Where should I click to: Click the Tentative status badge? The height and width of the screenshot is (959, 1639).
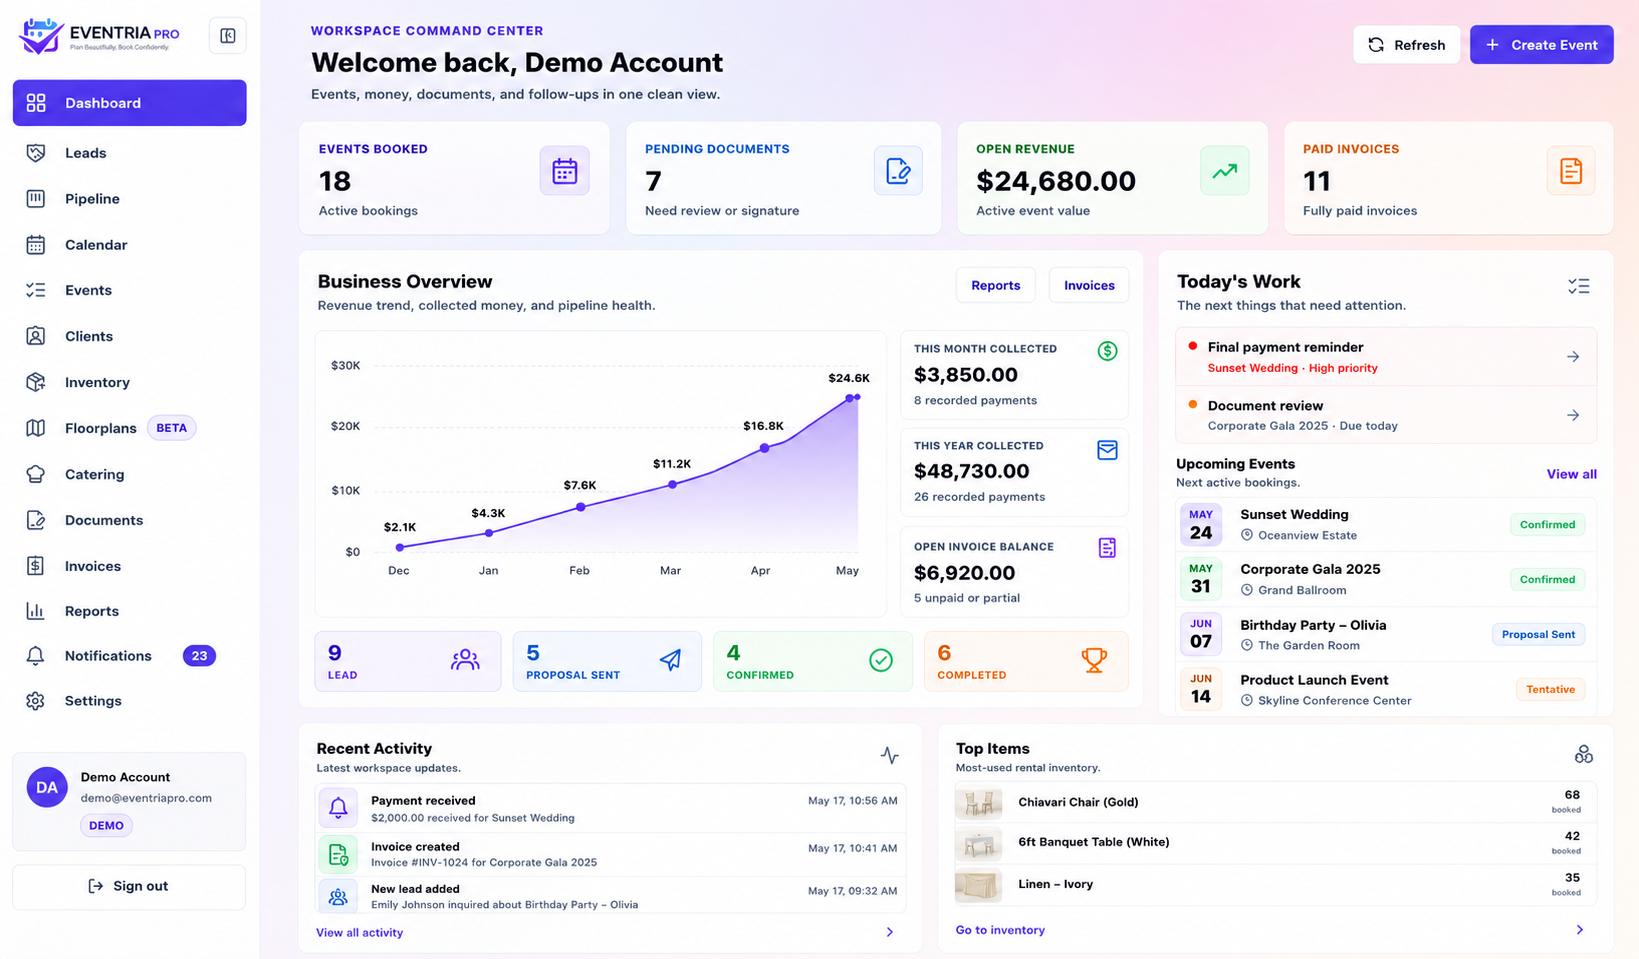coord(1550,690)
